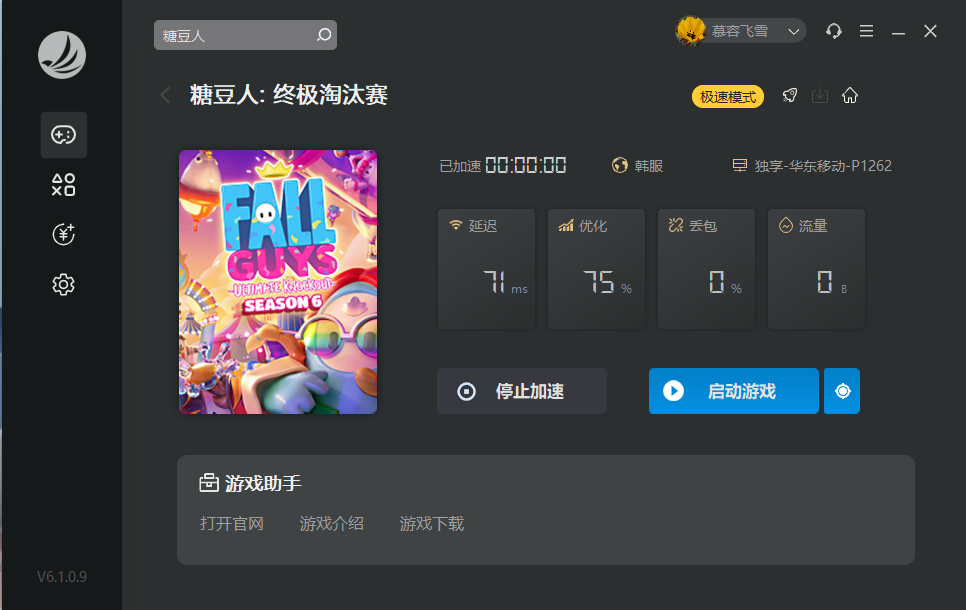Open Fall Guys cover artwork
Viewport: 966px width, 610px height.
click(x=278, y=282)
